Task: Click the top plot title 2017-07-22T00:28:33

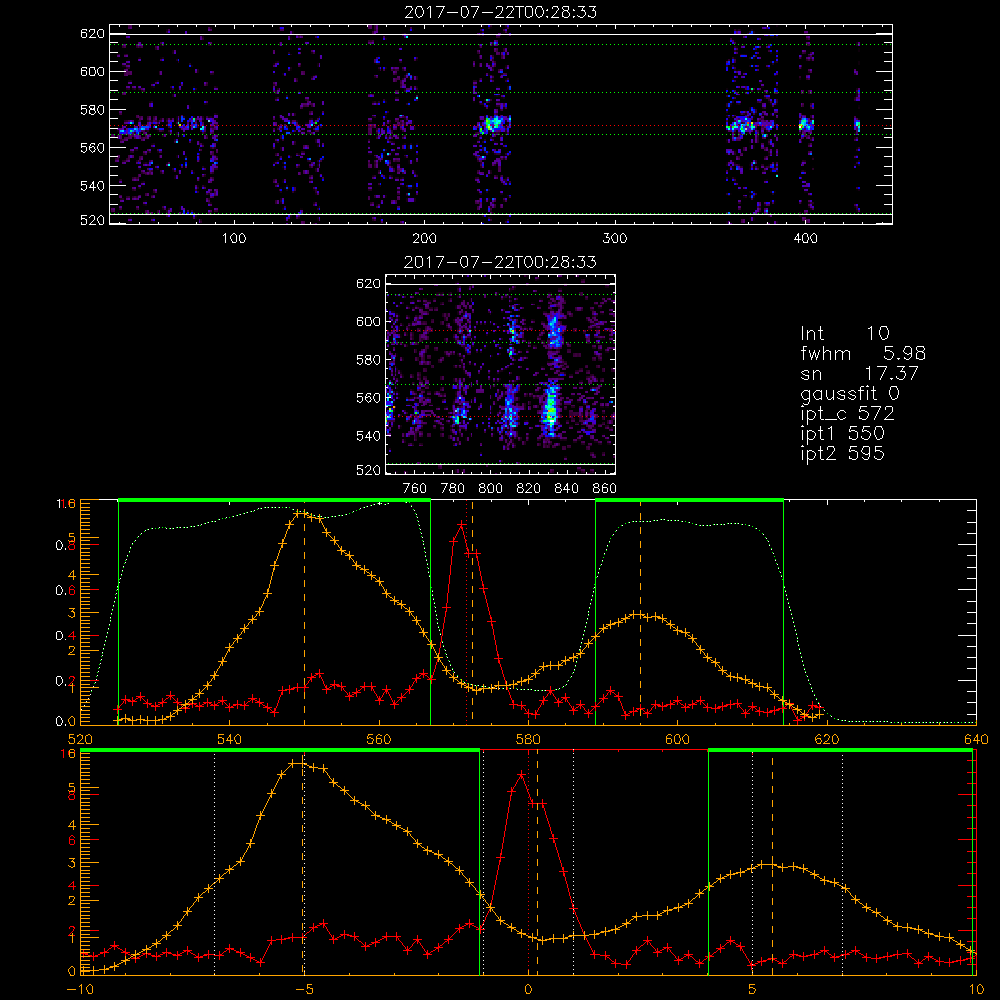Action: 500,12
